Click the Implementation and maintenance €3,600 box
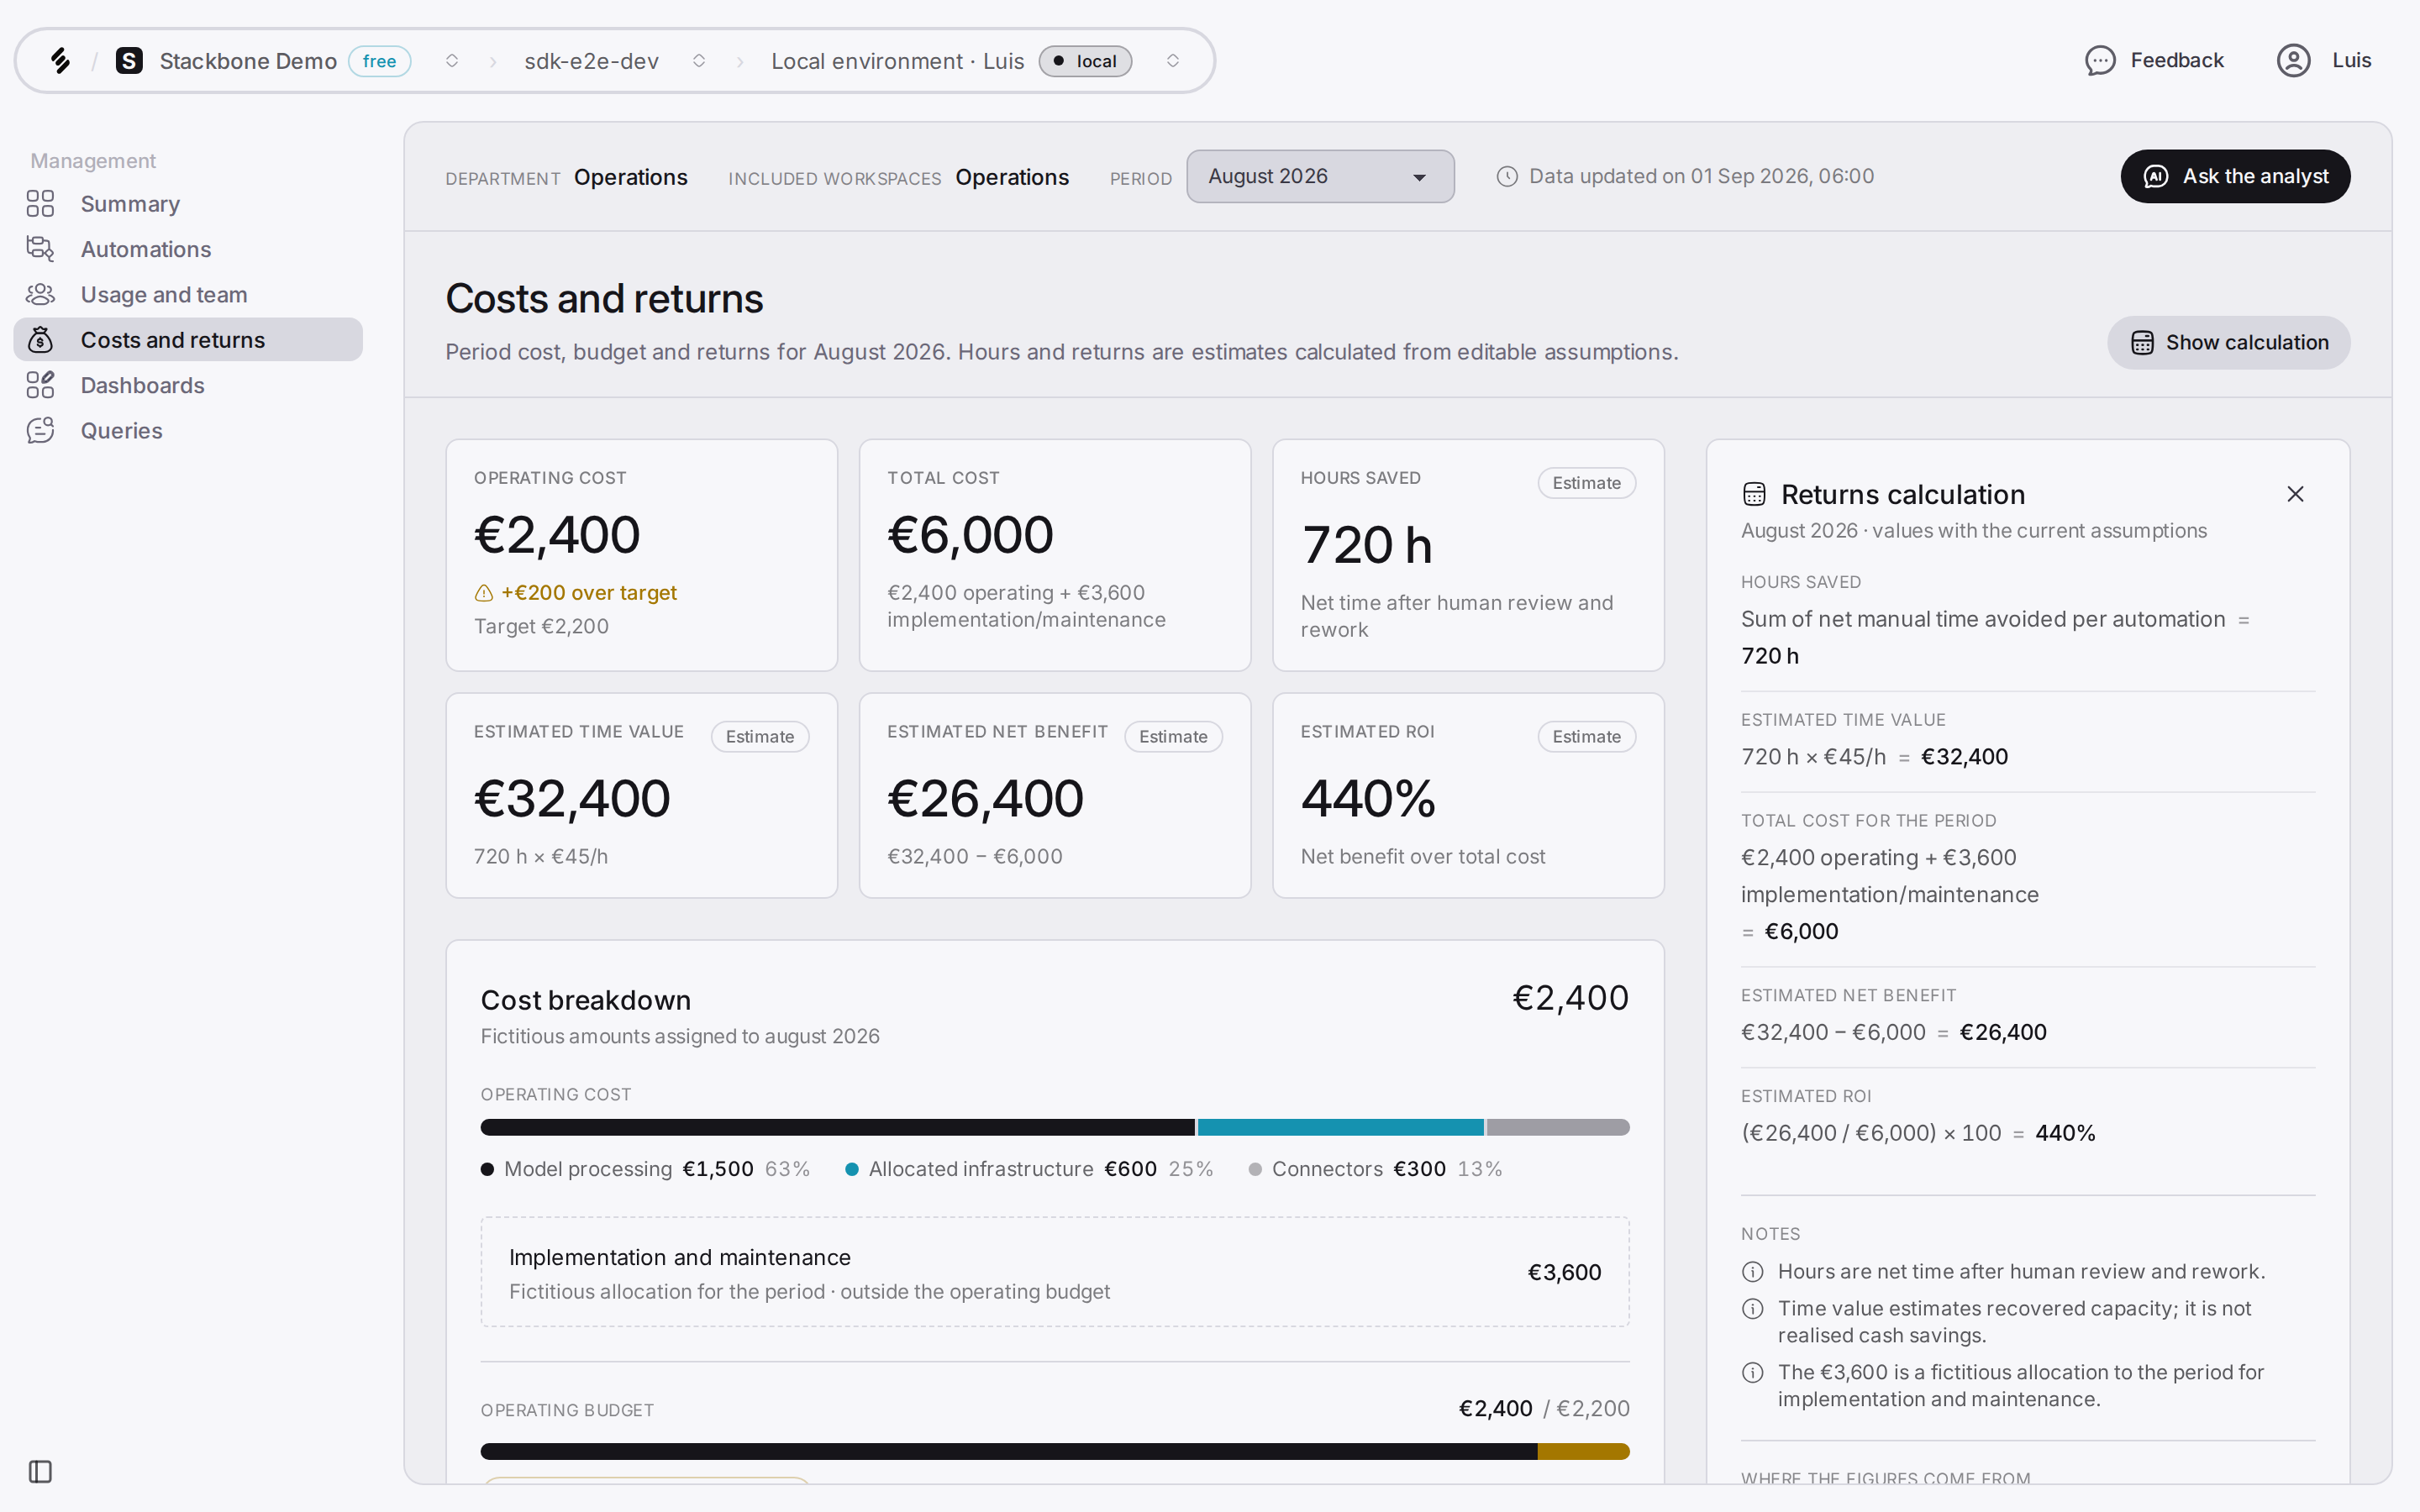Viewport: 2420px width, 1512px height. (1055, 1272)
